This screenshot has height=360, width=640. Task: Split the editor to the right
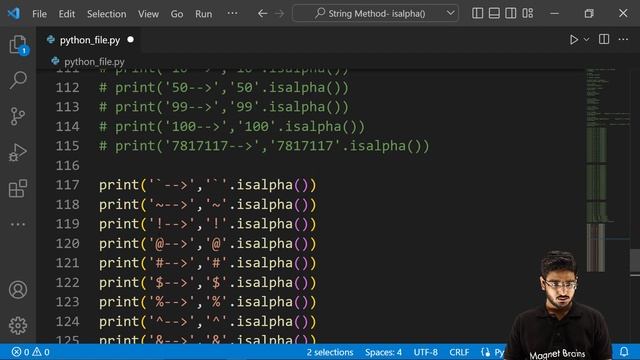(x=604, y=39)
